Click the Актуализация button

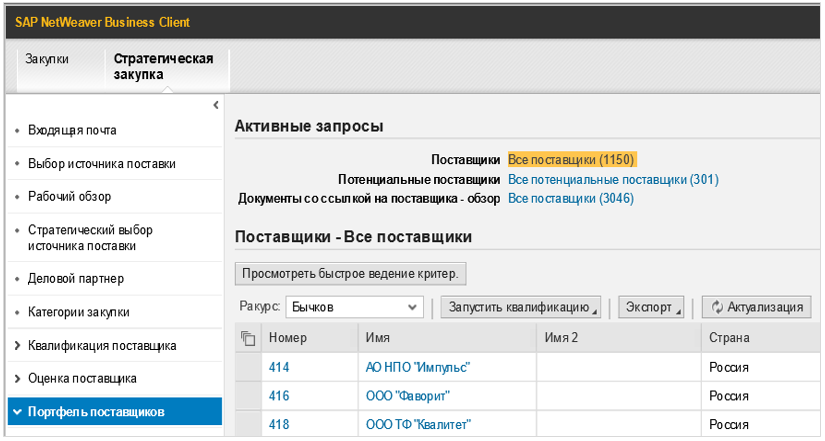[757, 307]
